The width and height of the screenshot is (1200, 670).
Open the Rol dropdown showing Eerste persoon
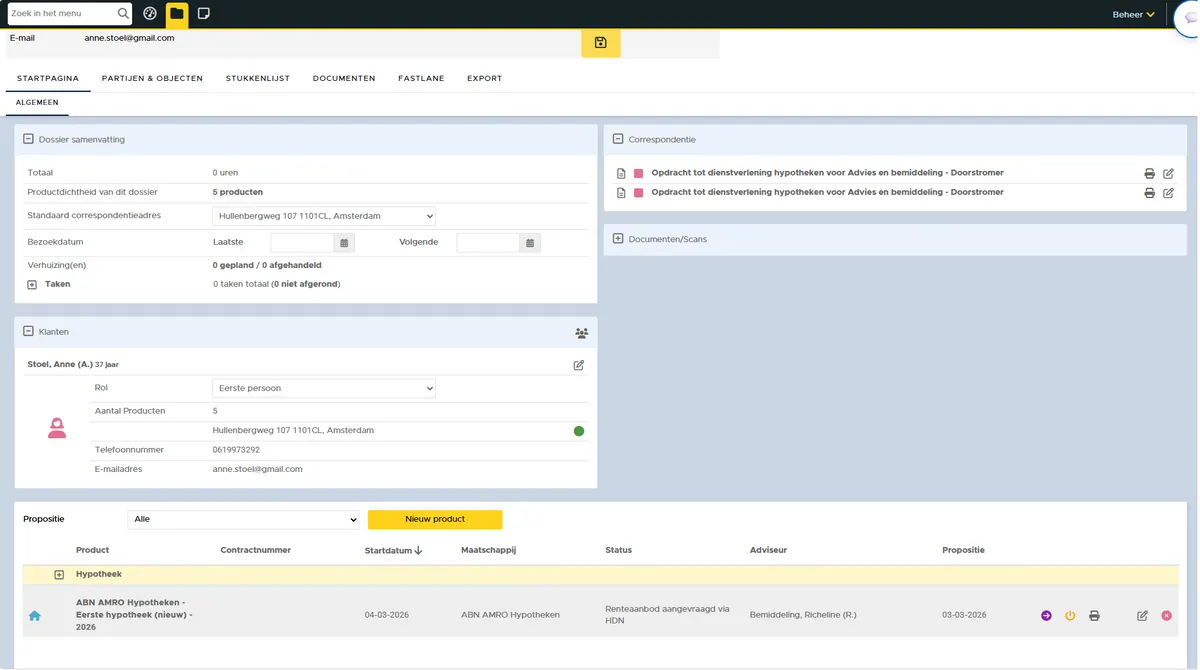(324, 388)
